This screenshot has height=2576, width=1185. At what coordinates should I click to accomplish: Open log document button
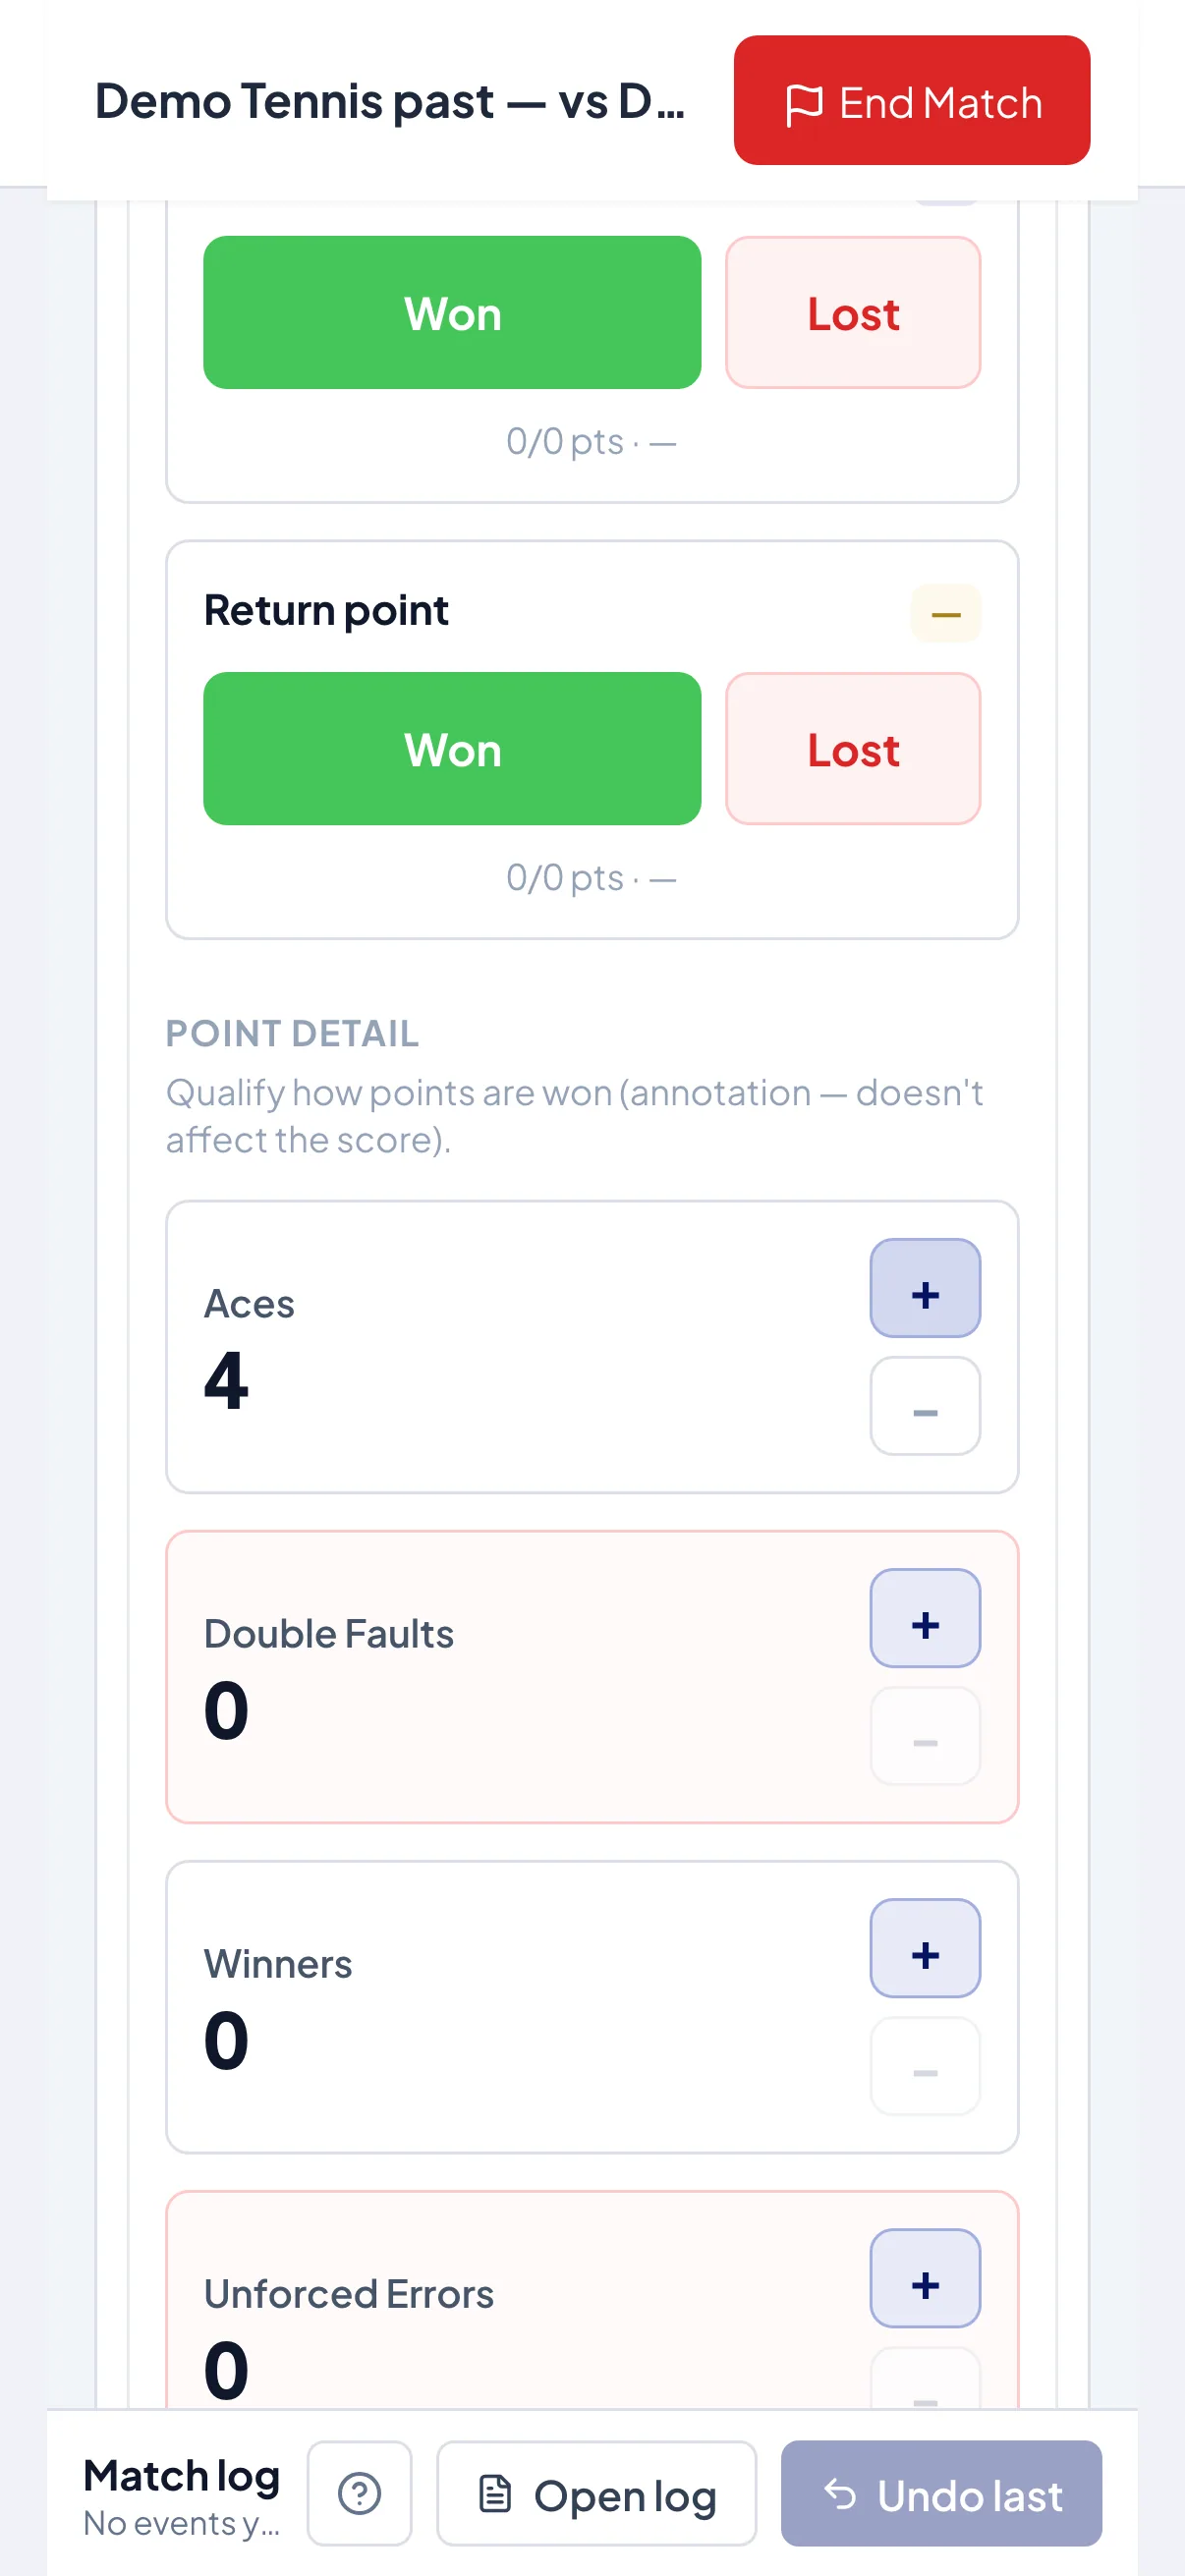pos(596,2493)
